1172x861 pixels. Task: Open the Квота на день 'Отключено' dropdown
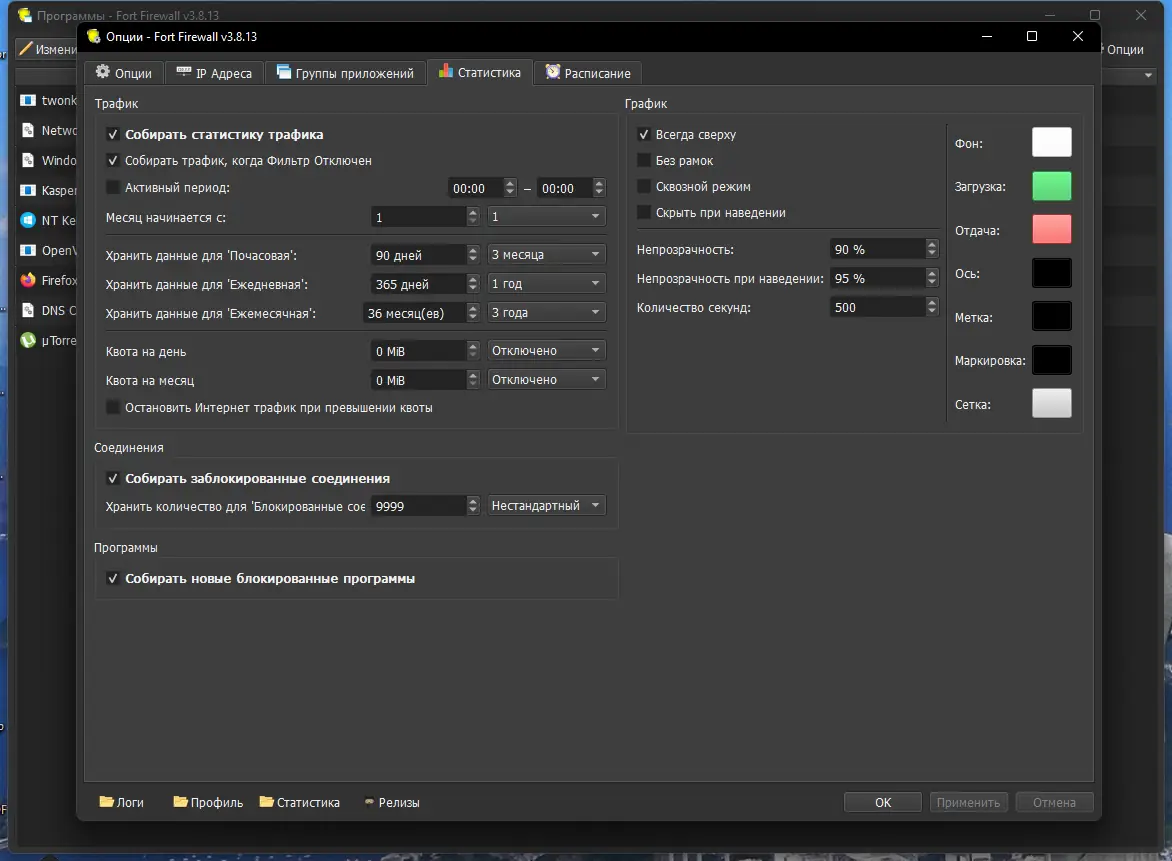tap(546, 351)
